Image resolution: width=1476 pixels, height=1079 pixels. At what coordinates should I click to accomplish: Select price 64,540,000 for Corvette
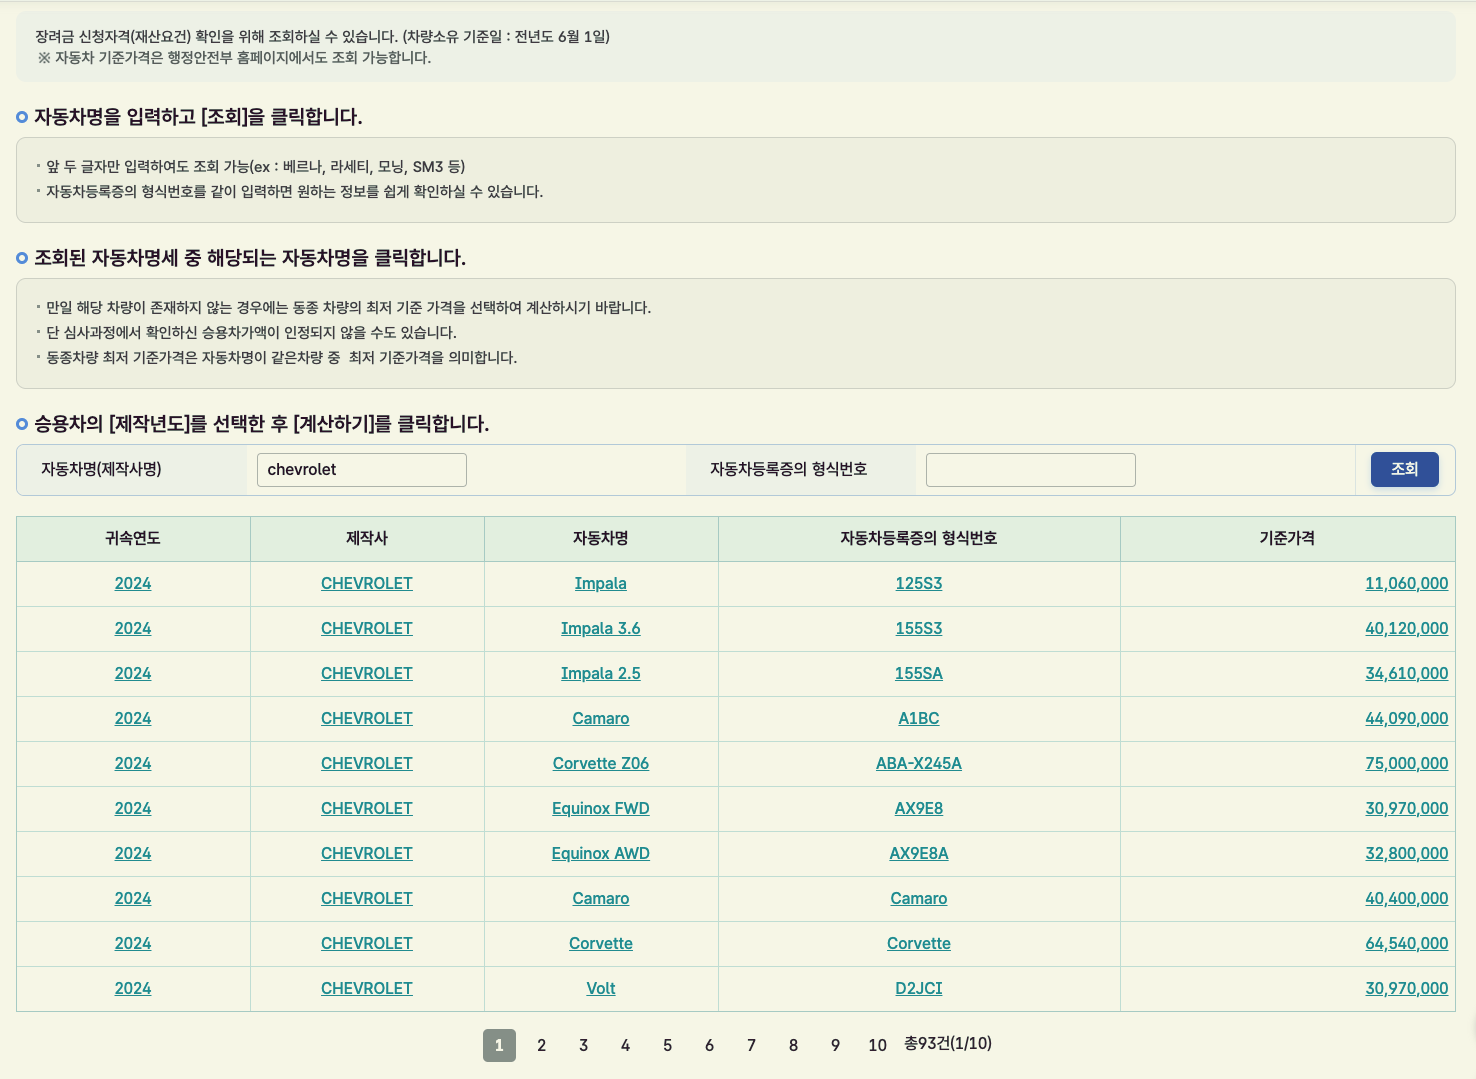pyautogui.click(x=1406, y=943)
